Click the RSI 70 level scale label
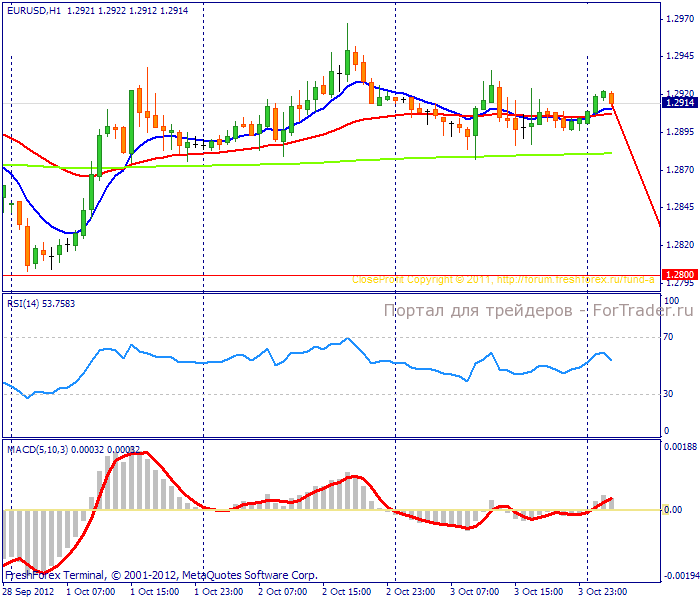 tap(668, 338)
